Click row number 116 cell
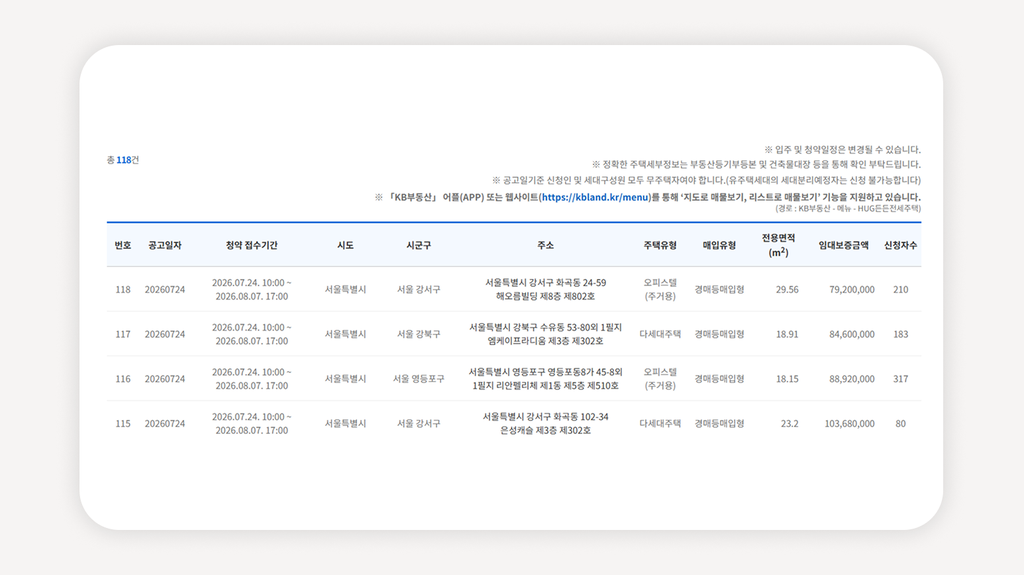This screenshot has height=575, width=1024. [123, 378]
